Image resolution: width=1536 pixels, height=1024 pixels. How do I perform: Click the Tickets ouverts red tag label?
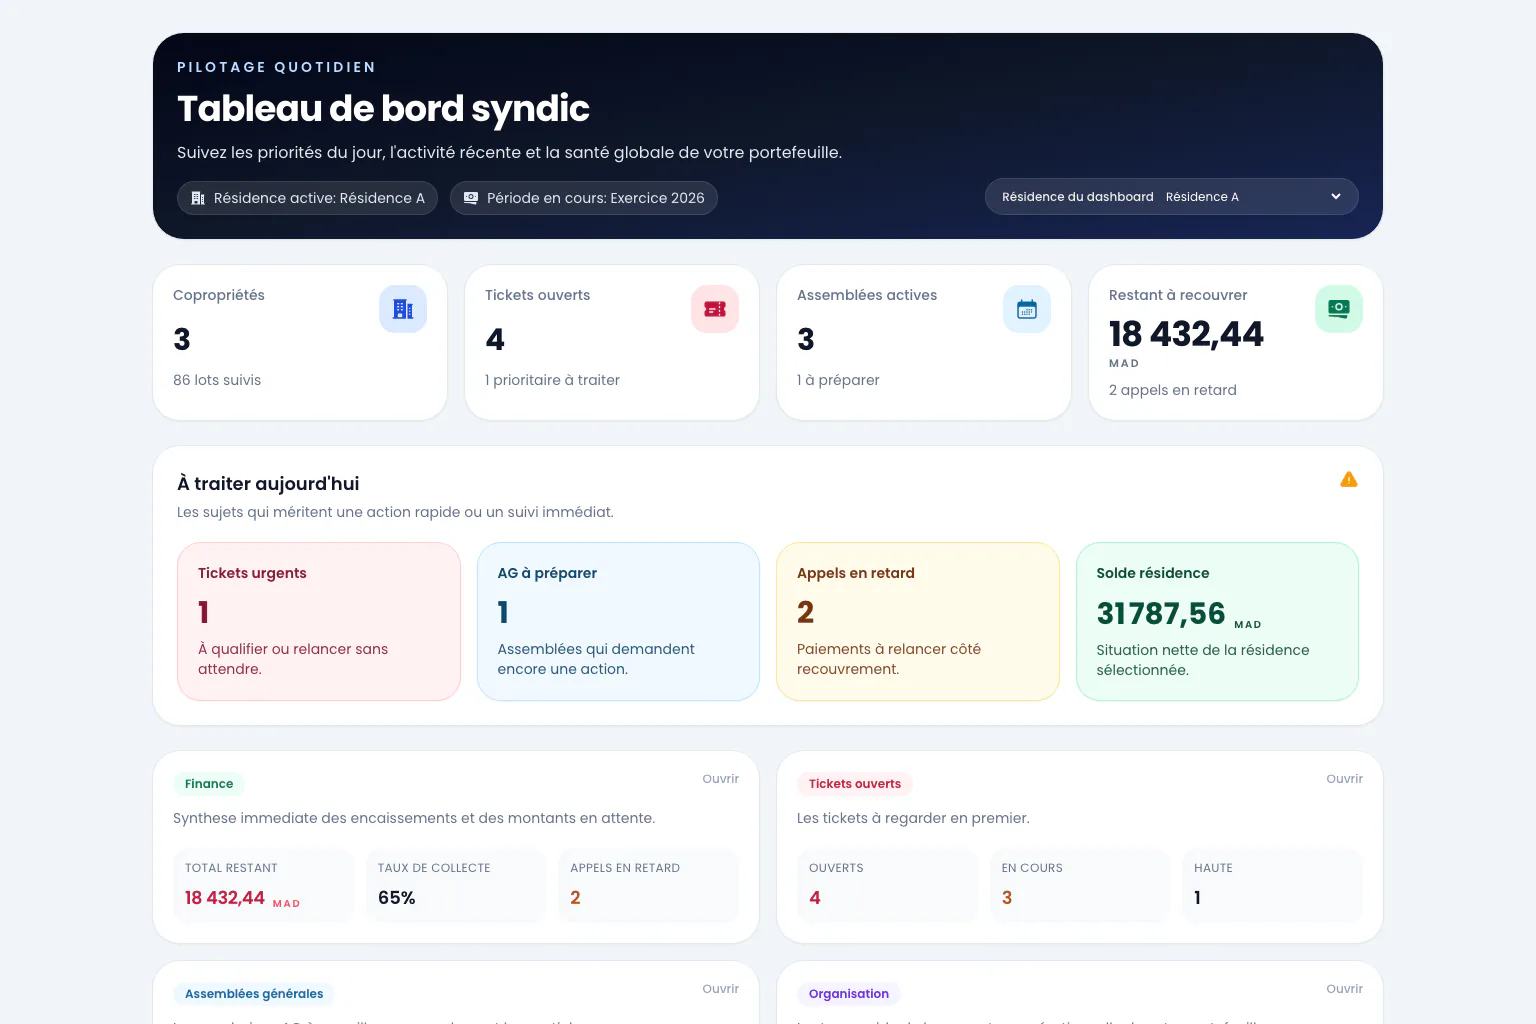pos(855,784)
